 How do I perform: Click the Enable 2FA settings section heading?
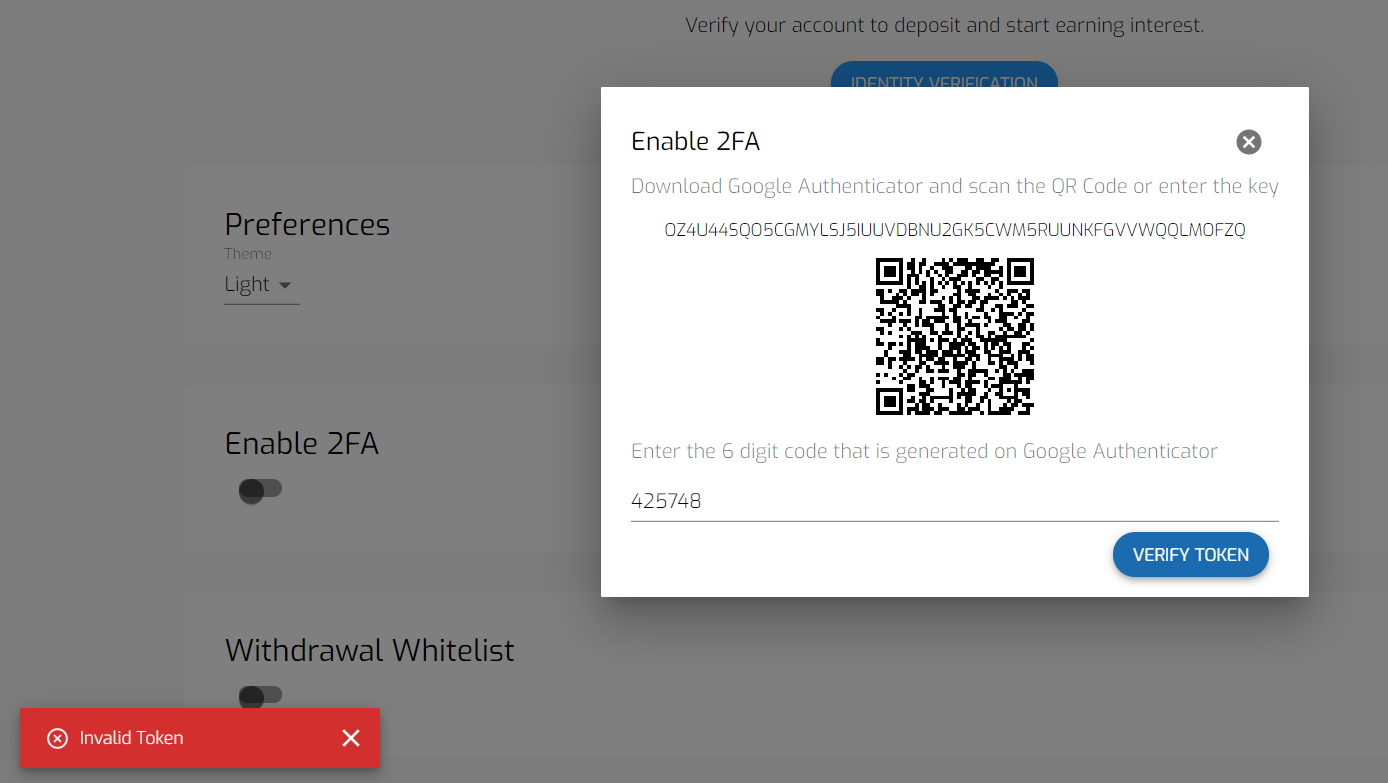(301, 443)
